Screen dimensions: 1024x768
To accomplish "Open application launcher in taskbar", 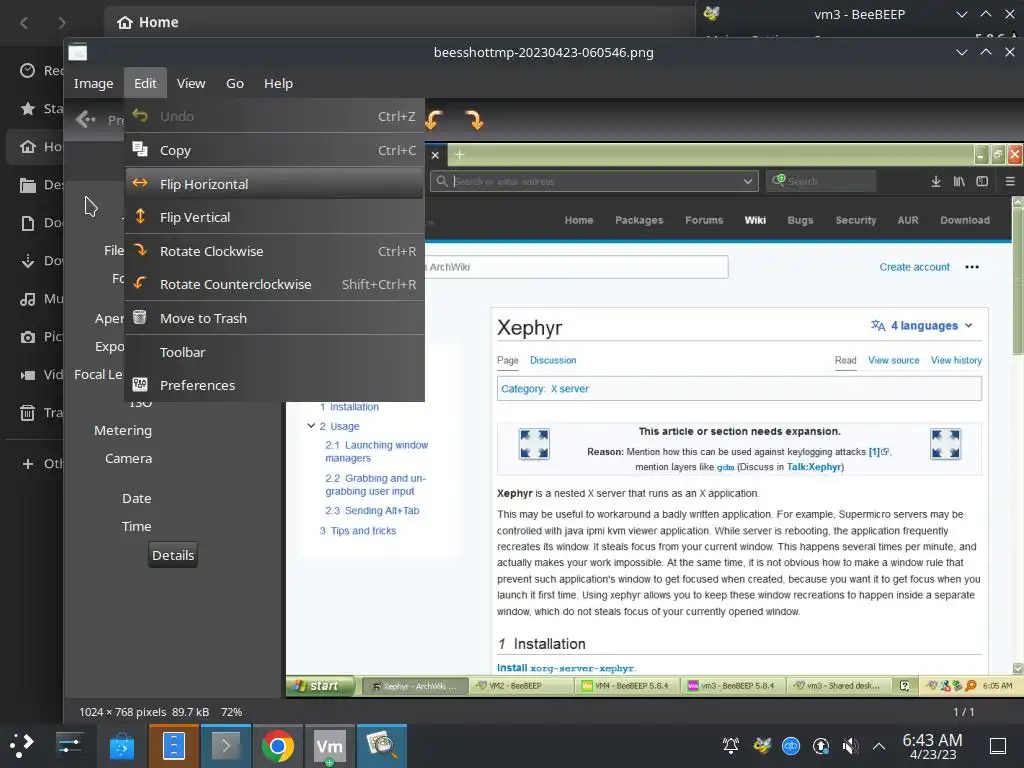I will [21, 745].
